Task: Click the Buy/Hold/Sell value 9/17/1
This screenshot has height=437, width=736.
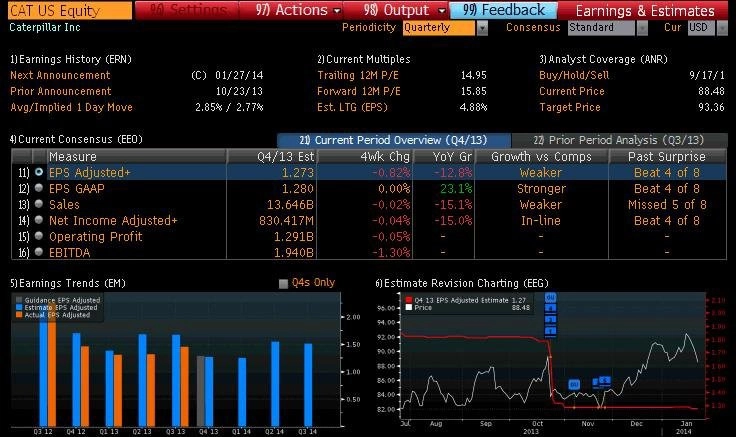Action: pyautogui.click(x=707, y=75)
